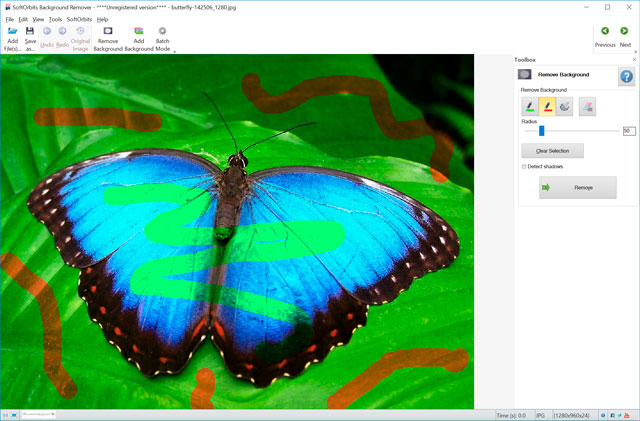The width and height of the screenshot is (640, 421).
Task: Click the Radius value input field
Action: point(628,131)
